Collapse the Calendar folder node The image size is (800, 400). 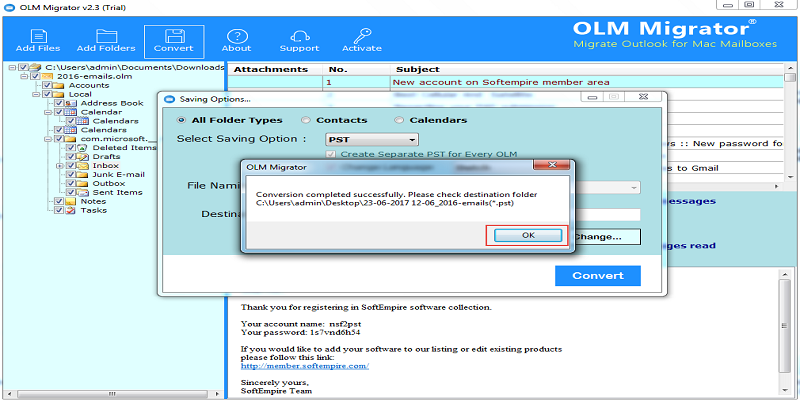coord(48,112)
